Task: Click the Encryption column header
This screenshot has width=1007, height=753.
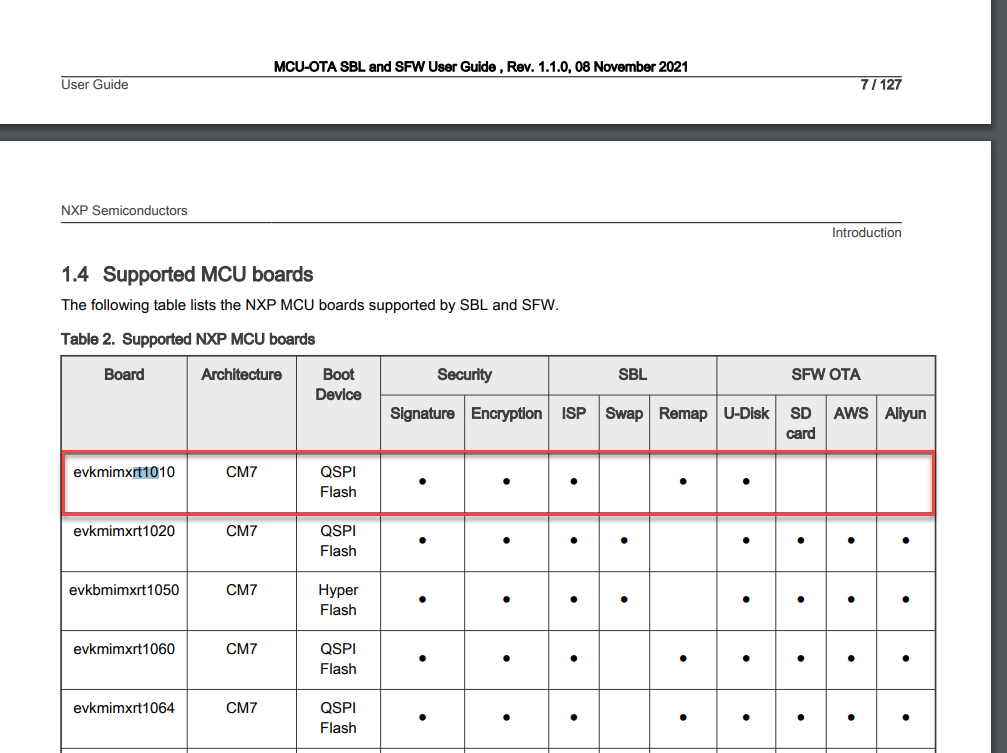Action: pos(506,413)
